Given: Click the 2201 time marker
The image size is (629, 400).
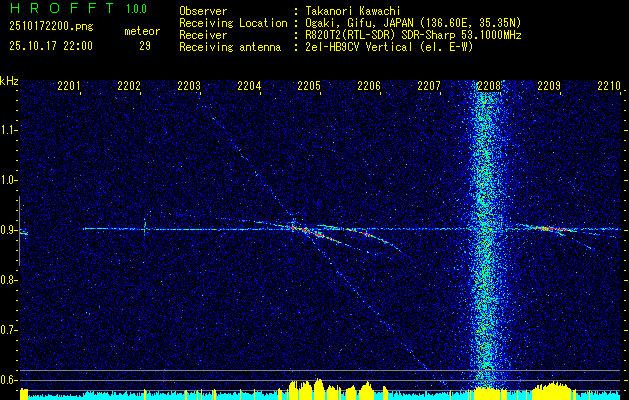Looking at the screenshot, I should 69,86.
